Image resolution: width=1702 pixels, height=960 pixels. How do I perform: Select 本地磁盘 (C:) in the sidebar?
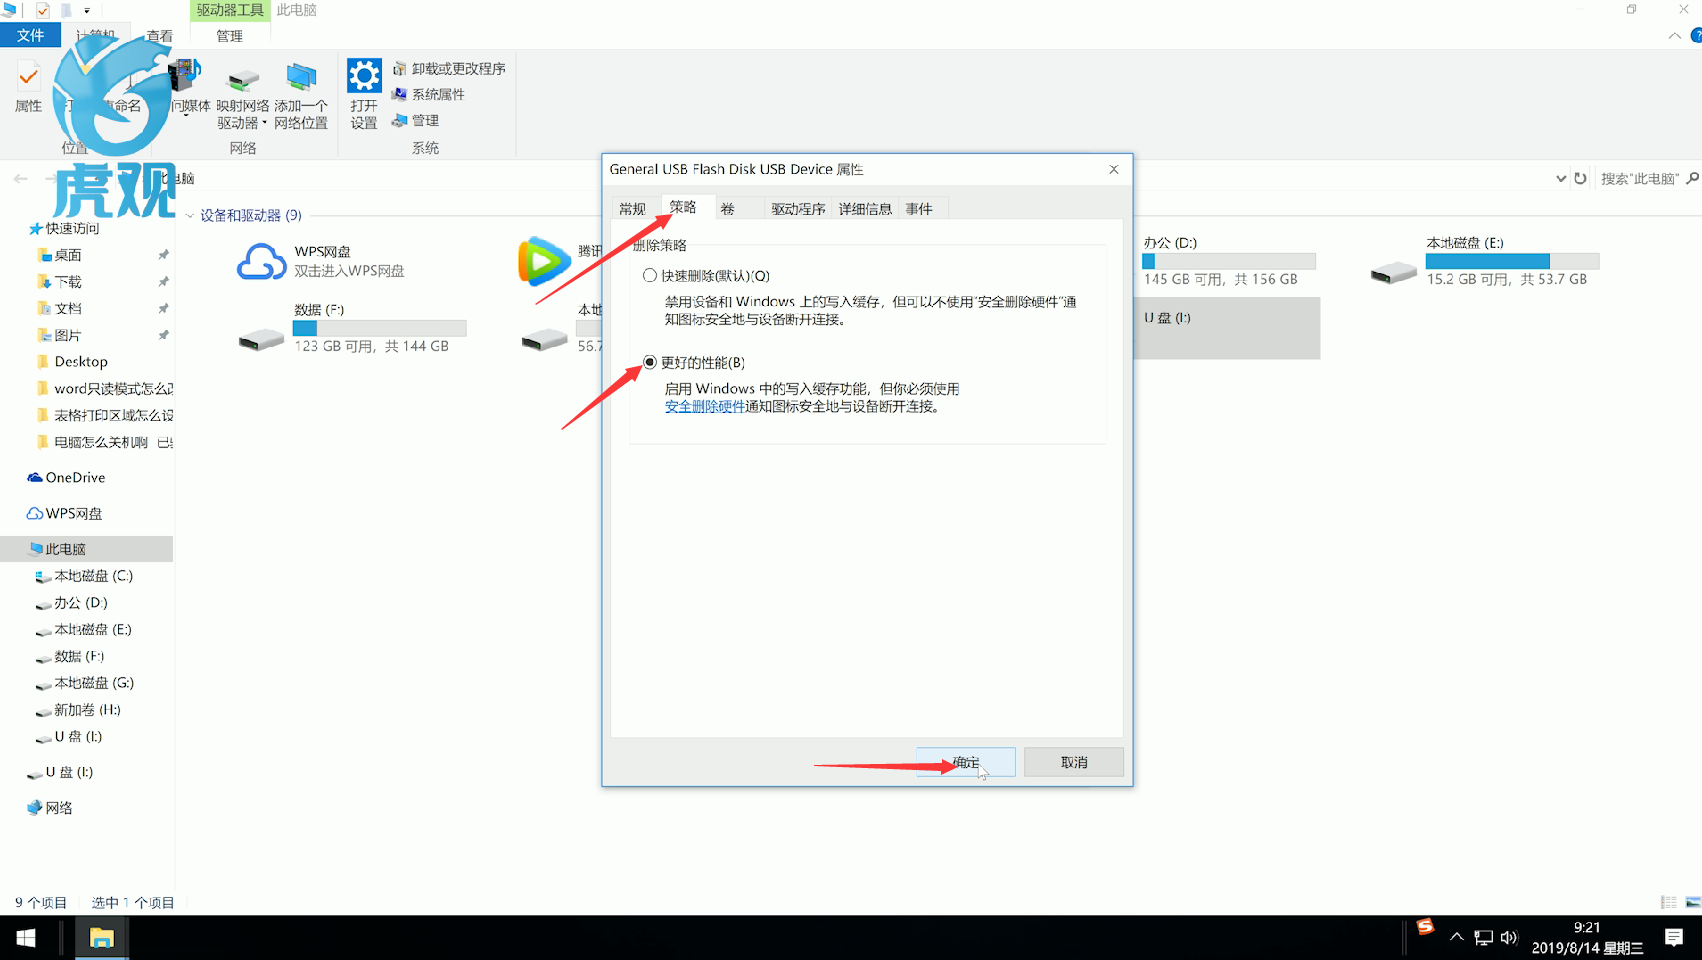(84, 576)
